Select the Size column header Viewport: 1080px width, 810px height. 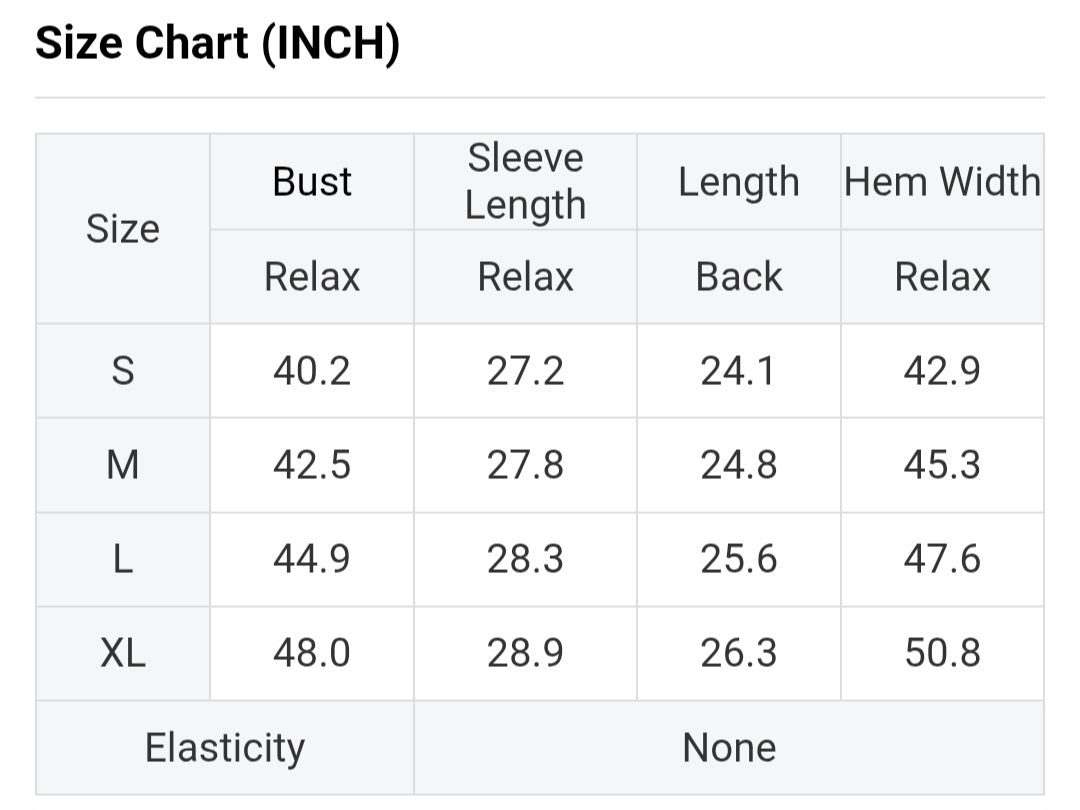(122, 229)
